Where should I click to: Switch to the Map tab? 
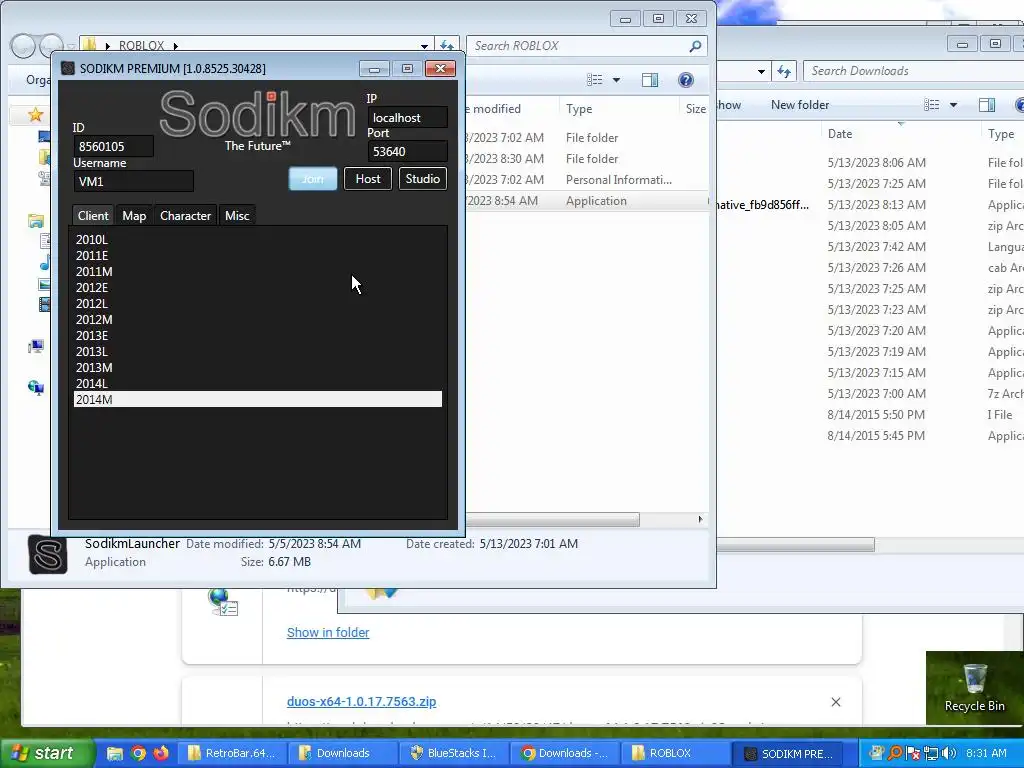point(134,216)
